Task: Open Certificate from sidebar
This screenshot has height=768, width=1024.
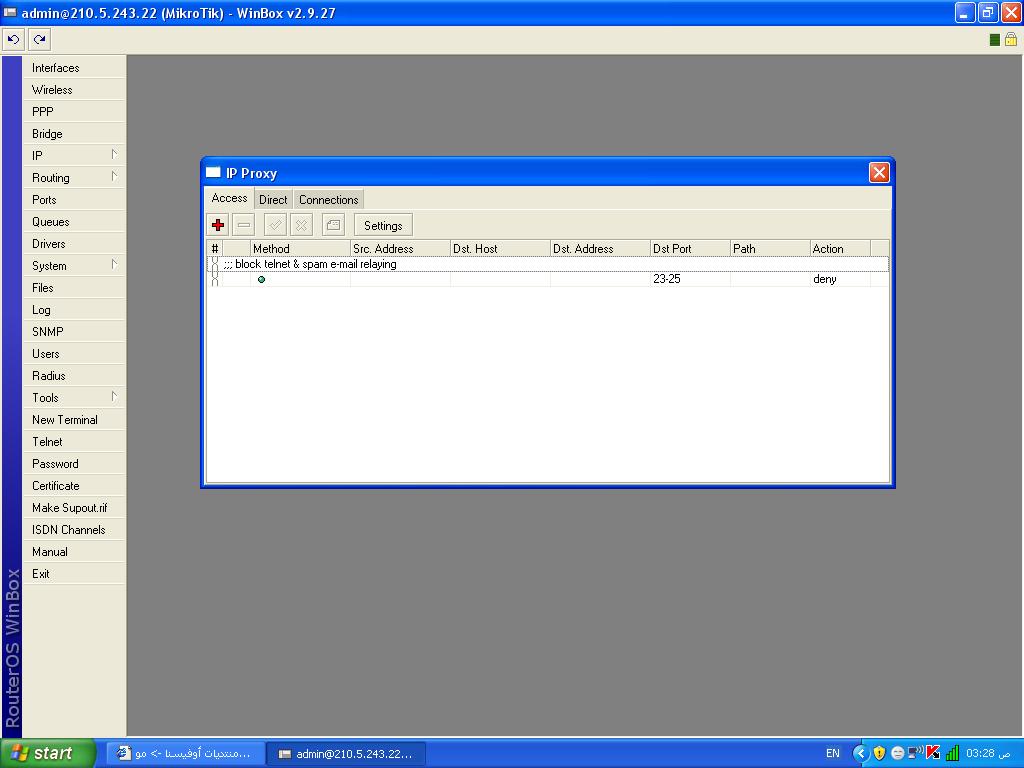Action: [x=74, y=486]
